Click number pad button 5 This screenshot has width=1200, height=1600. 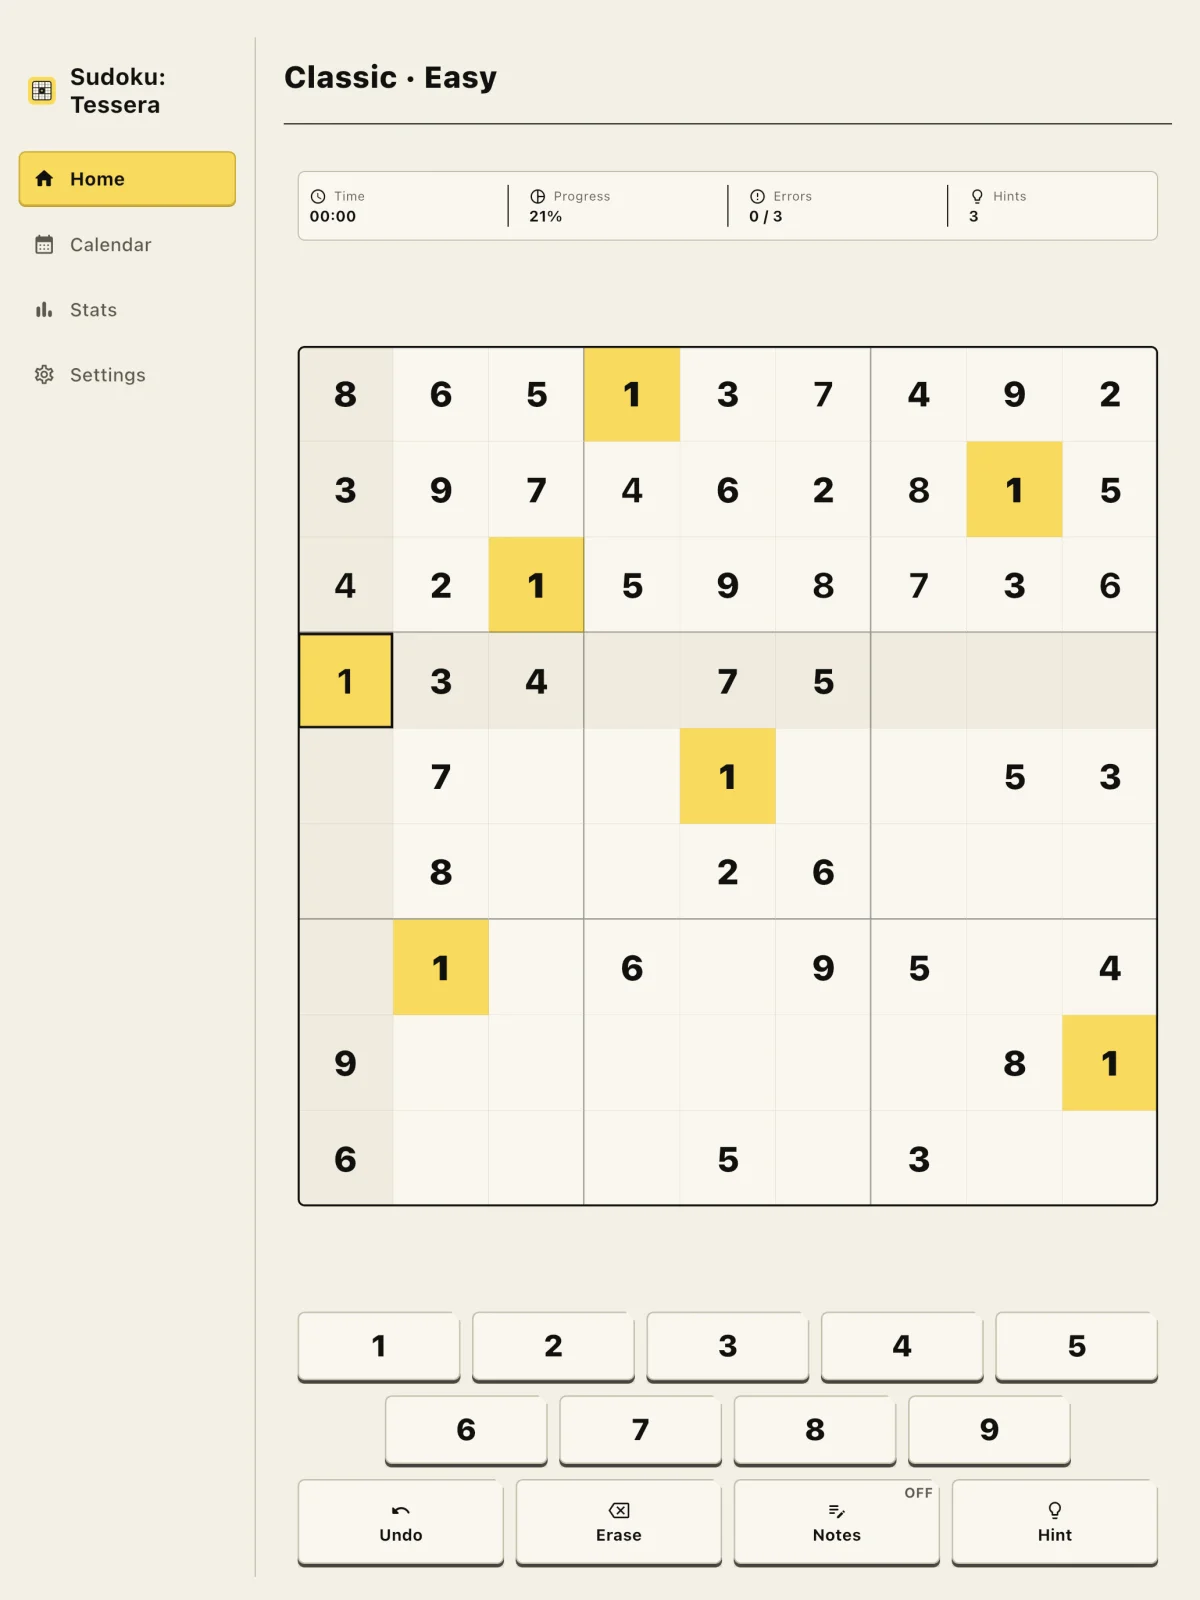(x=1077, y=1346)
